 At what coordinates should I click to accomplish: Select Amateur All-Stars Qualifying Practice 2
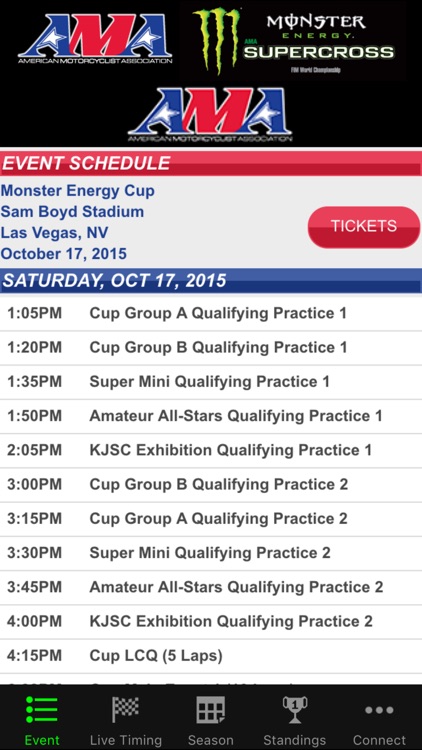[x=211, y=587]
